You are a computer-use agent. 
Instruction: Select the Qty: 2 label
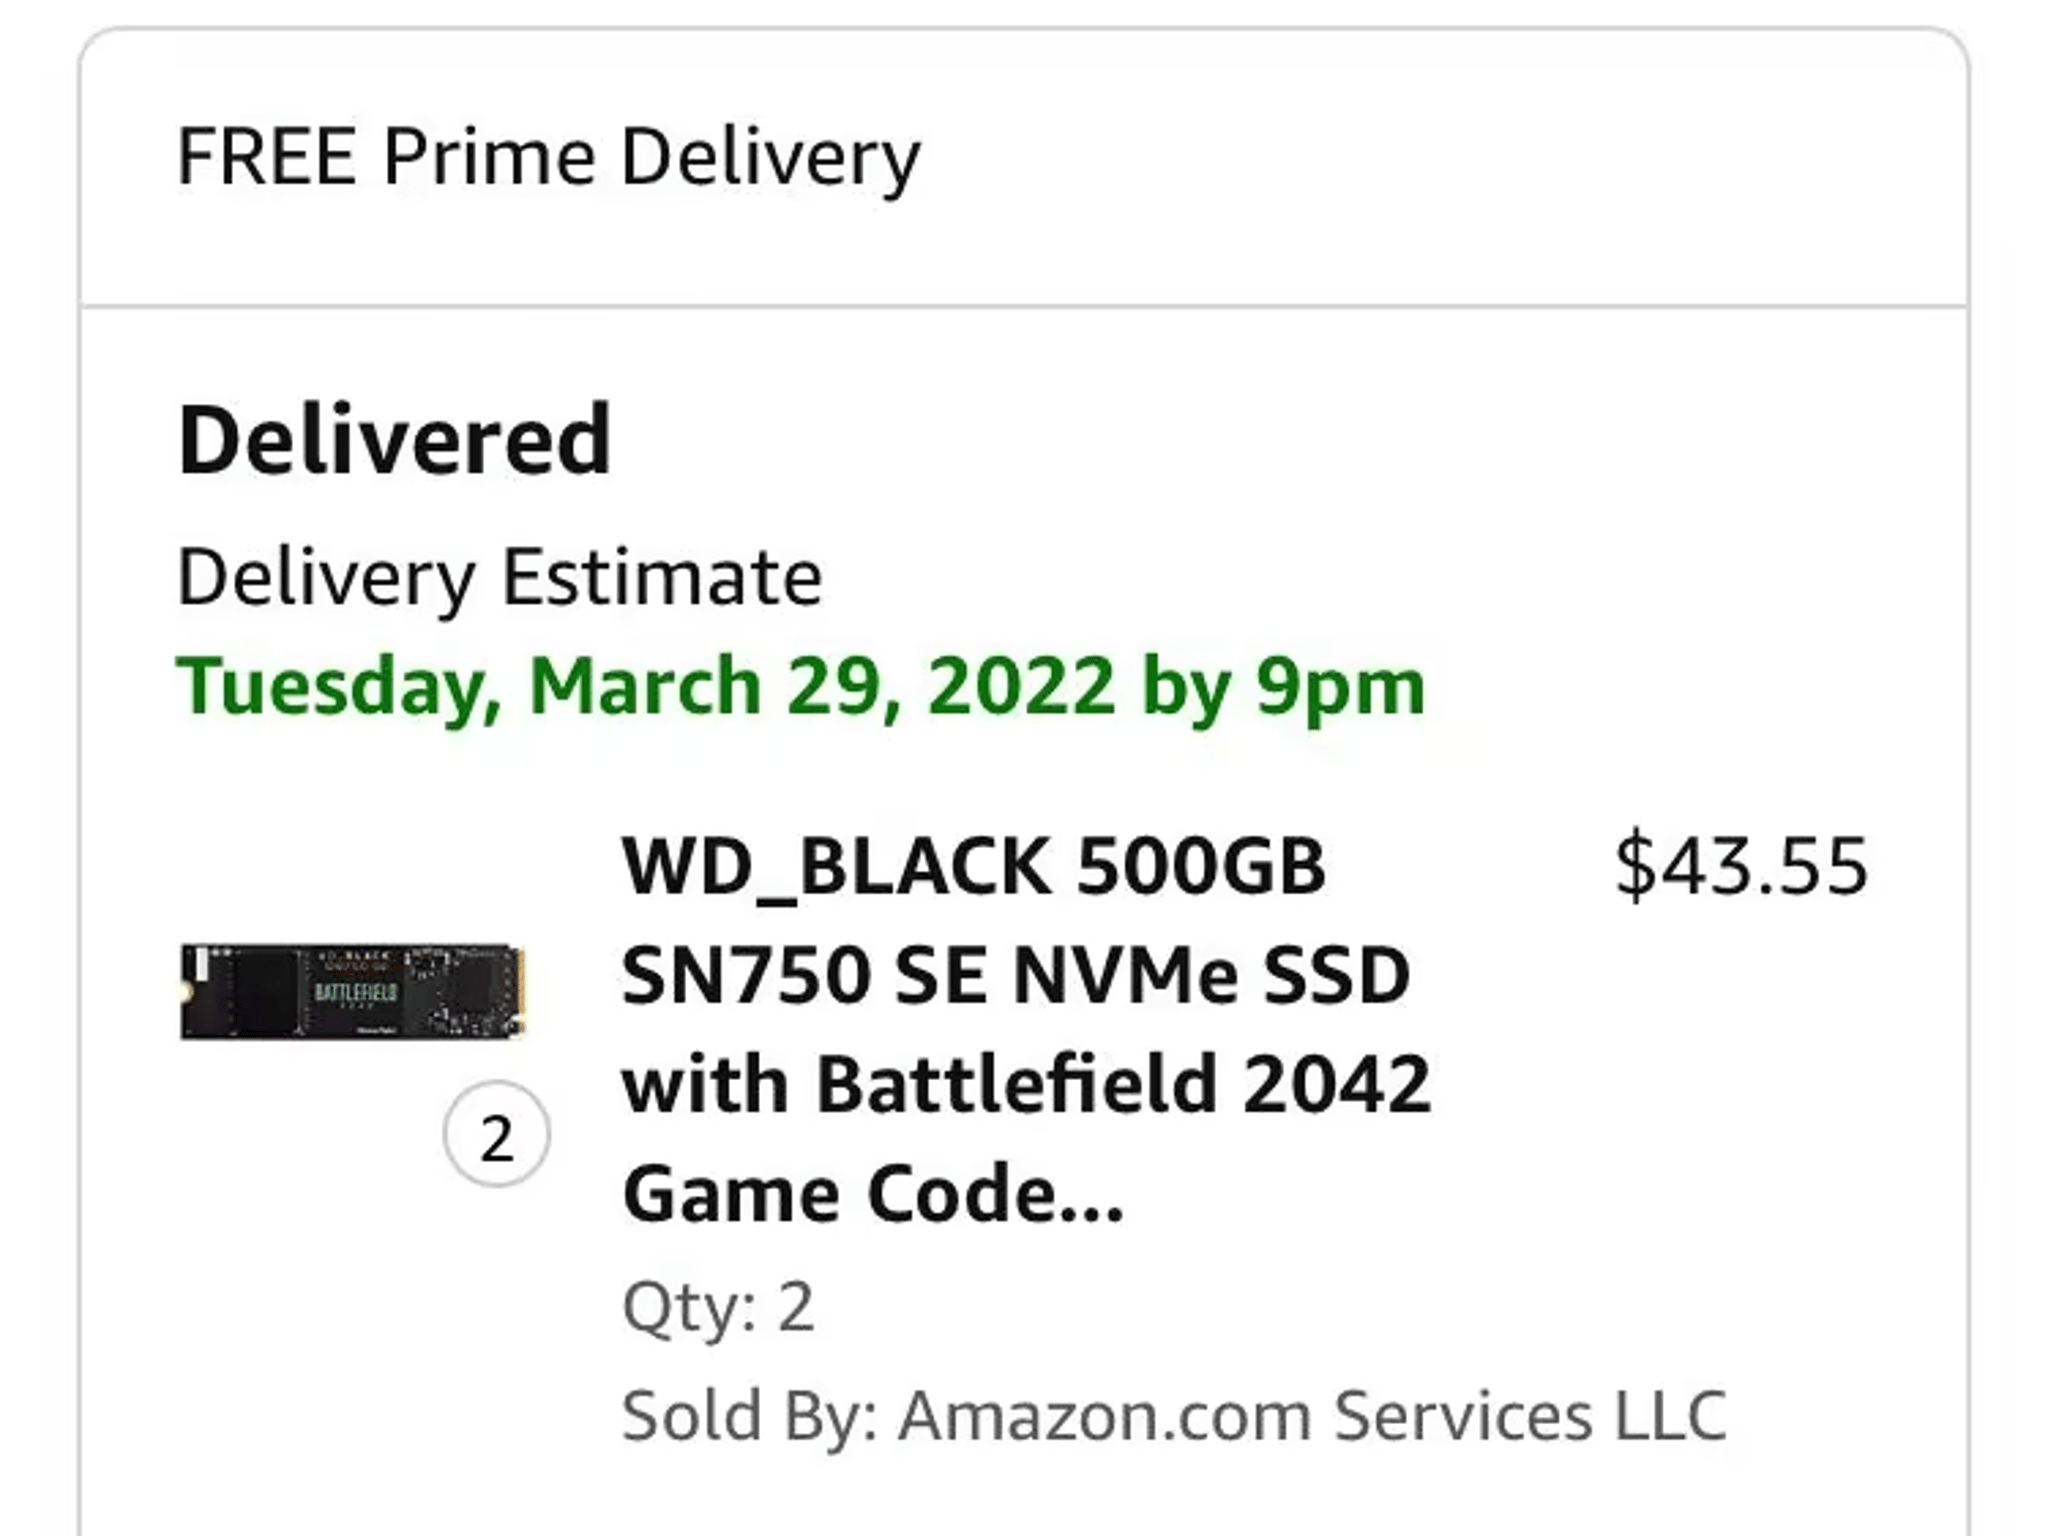point(718,1306)
